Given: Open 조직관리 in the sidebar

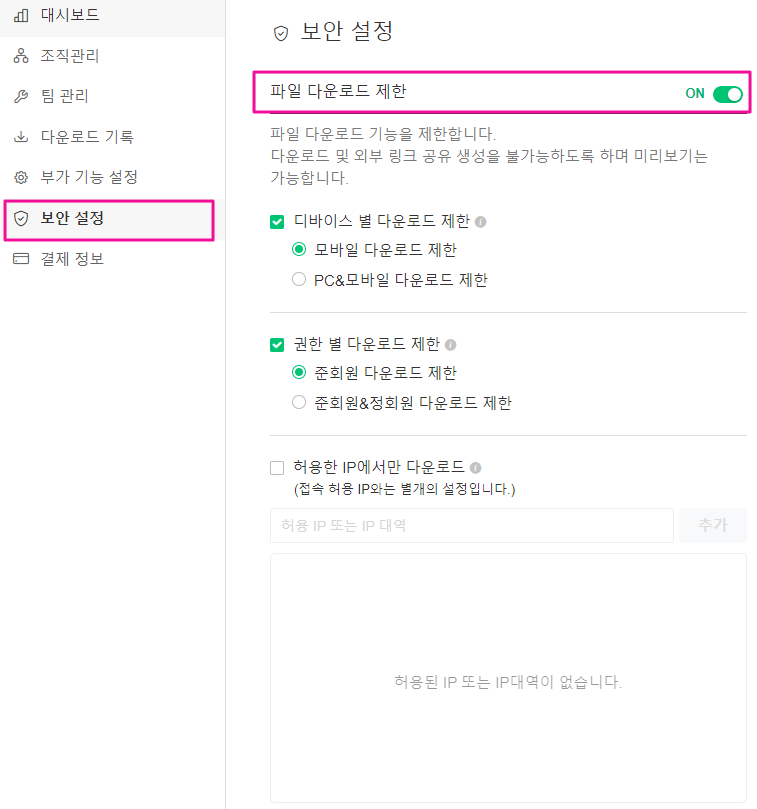Looking at the screenshot, I should click(70, 56).
